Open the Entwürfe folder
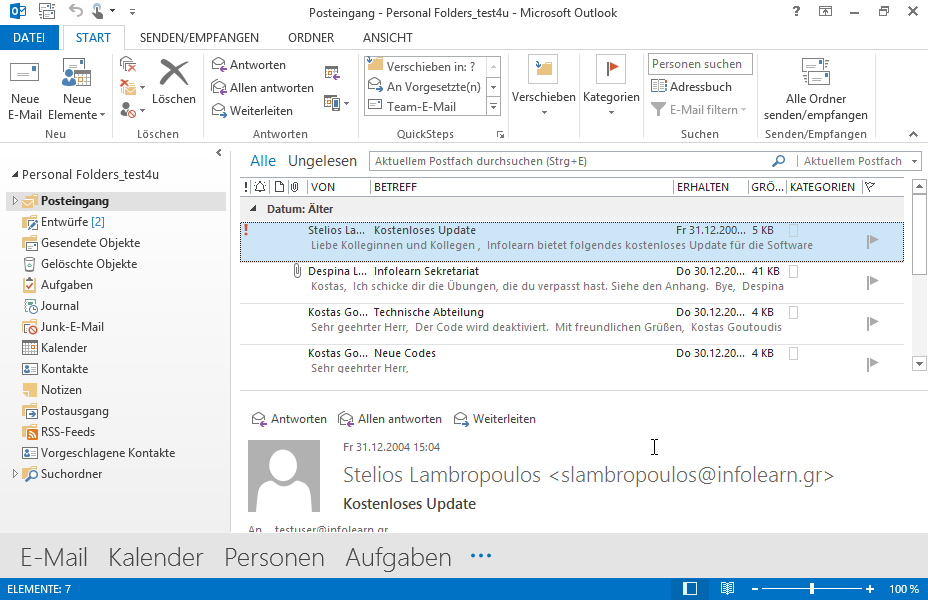Image resolution: width=928 pixels, height=600 pixels. click(64, 222)
